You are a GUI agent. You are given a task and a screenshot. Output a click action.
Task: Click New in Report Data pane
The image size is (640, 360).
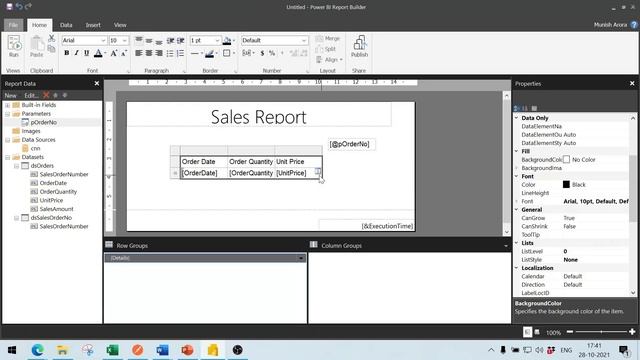pyautogui.click(x=11, y=96)
